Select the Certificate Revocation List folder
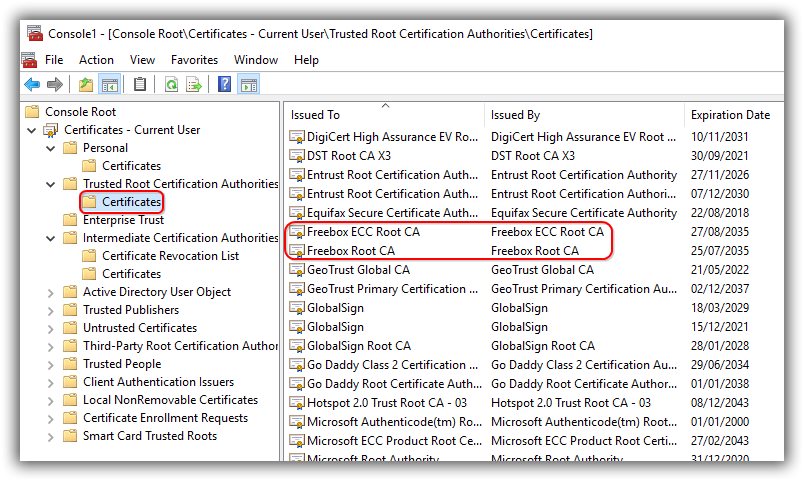This screenshot has width=804, height=481. click(170, 256)
